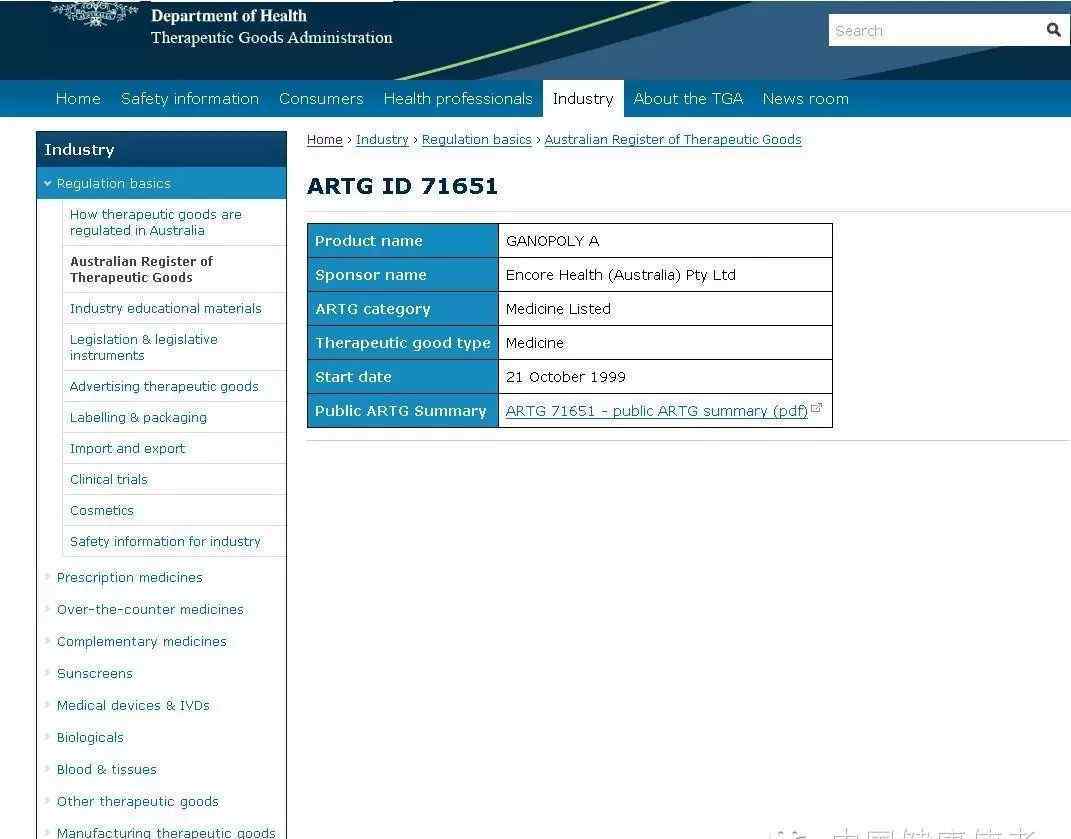Open How therapeutic goods are regulated in Australia
This screenshot has height=839, width=1071.
pos(156,222)
